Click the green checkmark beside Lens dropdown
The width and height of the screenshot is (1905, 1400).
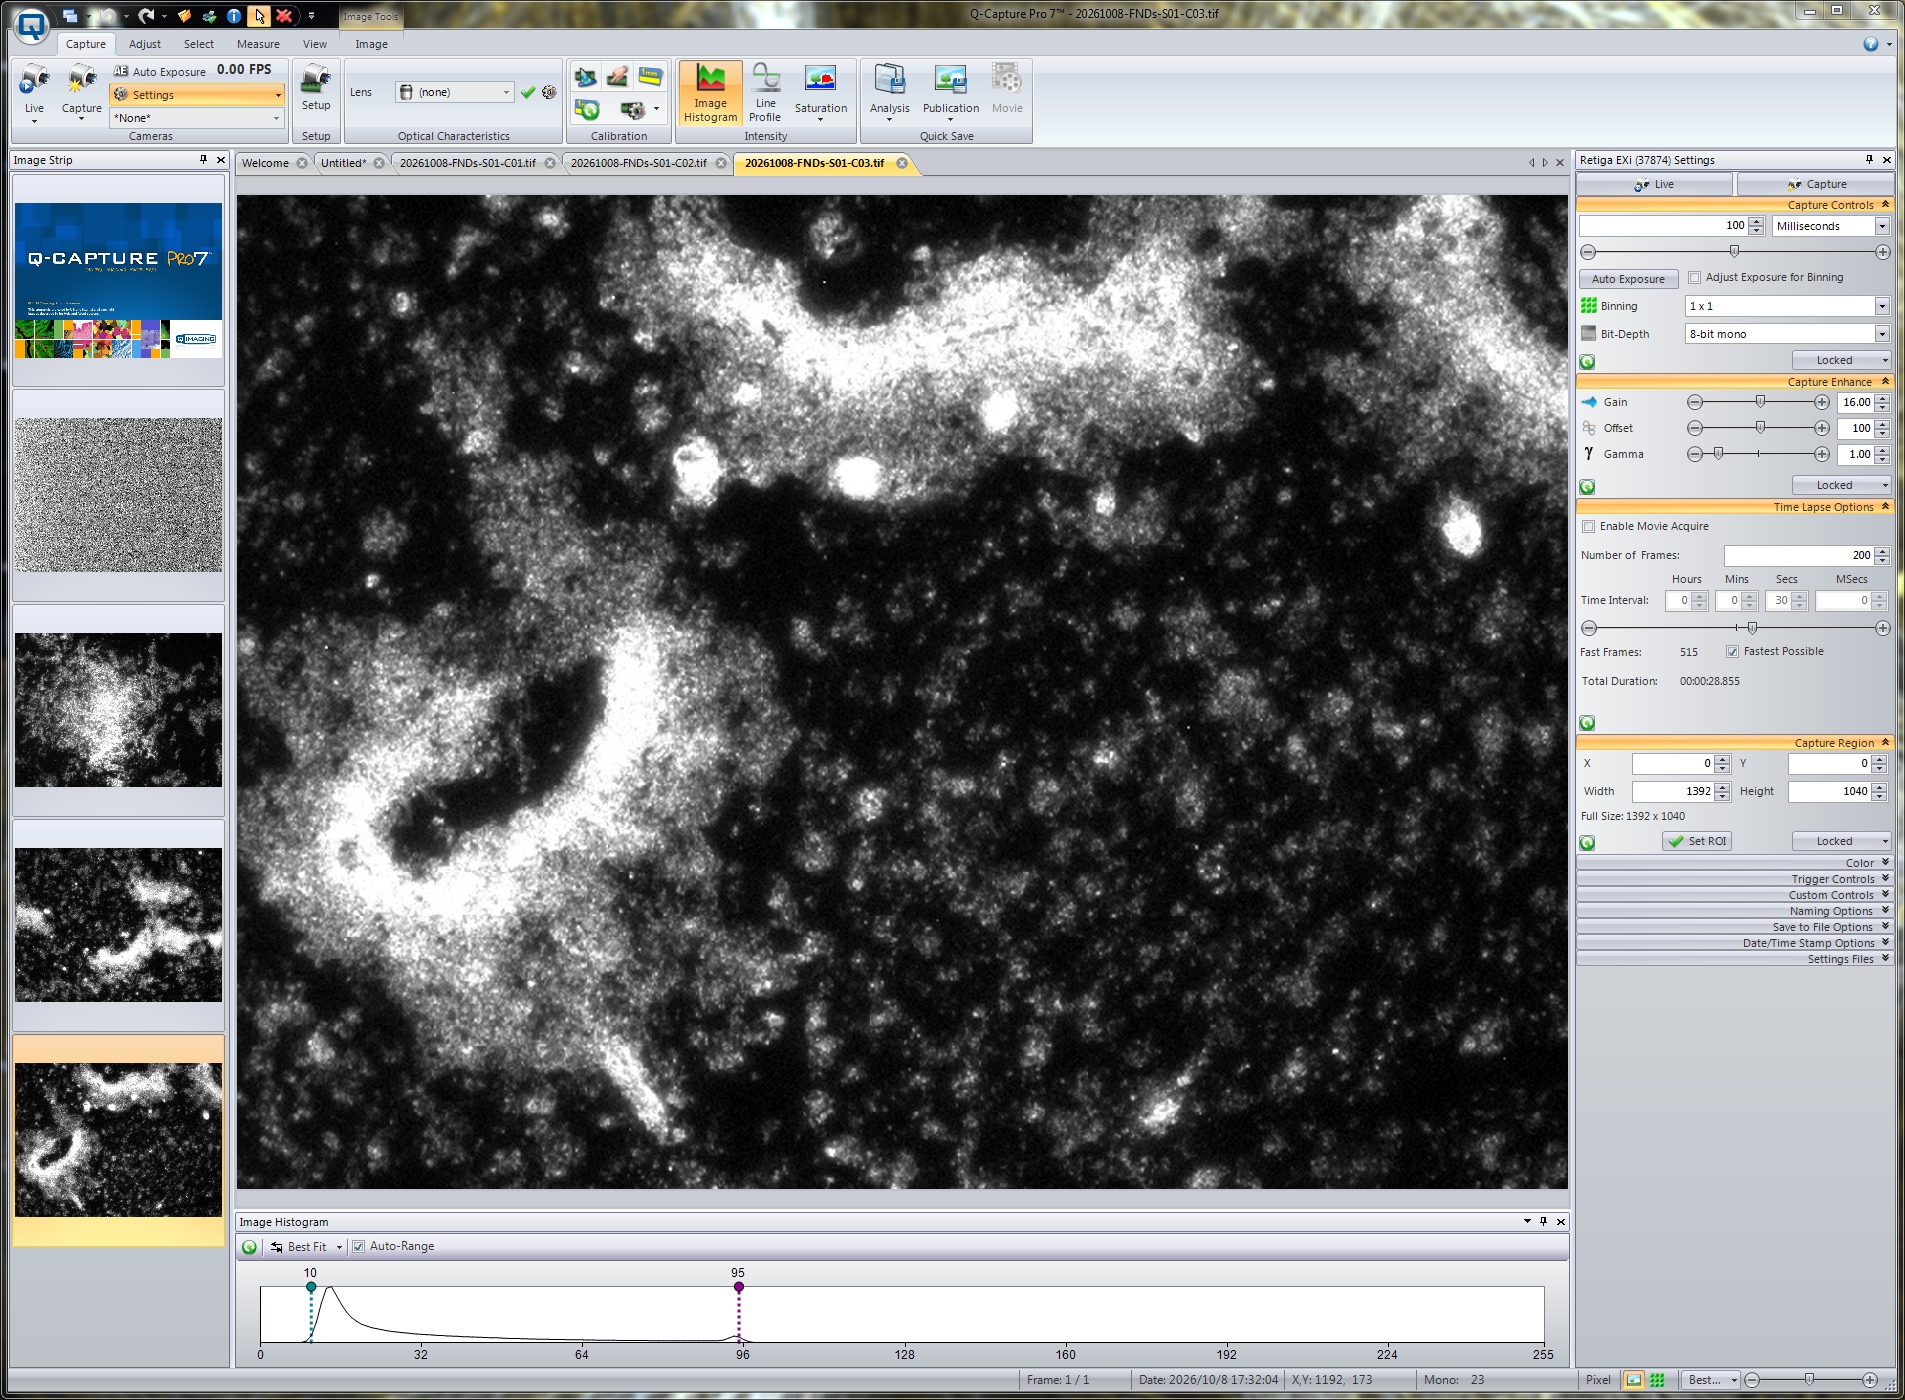click(528, 92)
